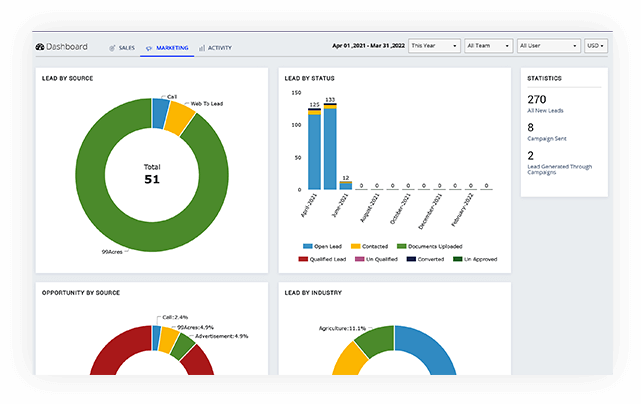This screenshot has height=404, width=641.
Task: Click the bar labeled 133
Action: [x=330, y=146]
